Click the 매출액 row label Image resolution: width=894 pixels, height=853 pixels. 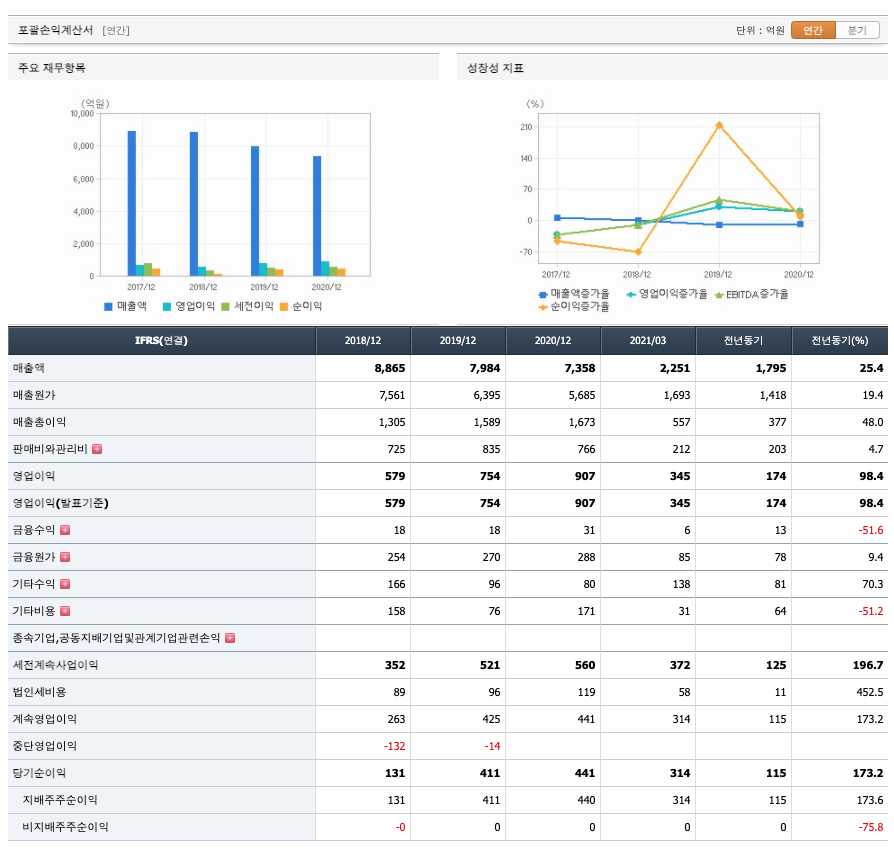(29, 368)
